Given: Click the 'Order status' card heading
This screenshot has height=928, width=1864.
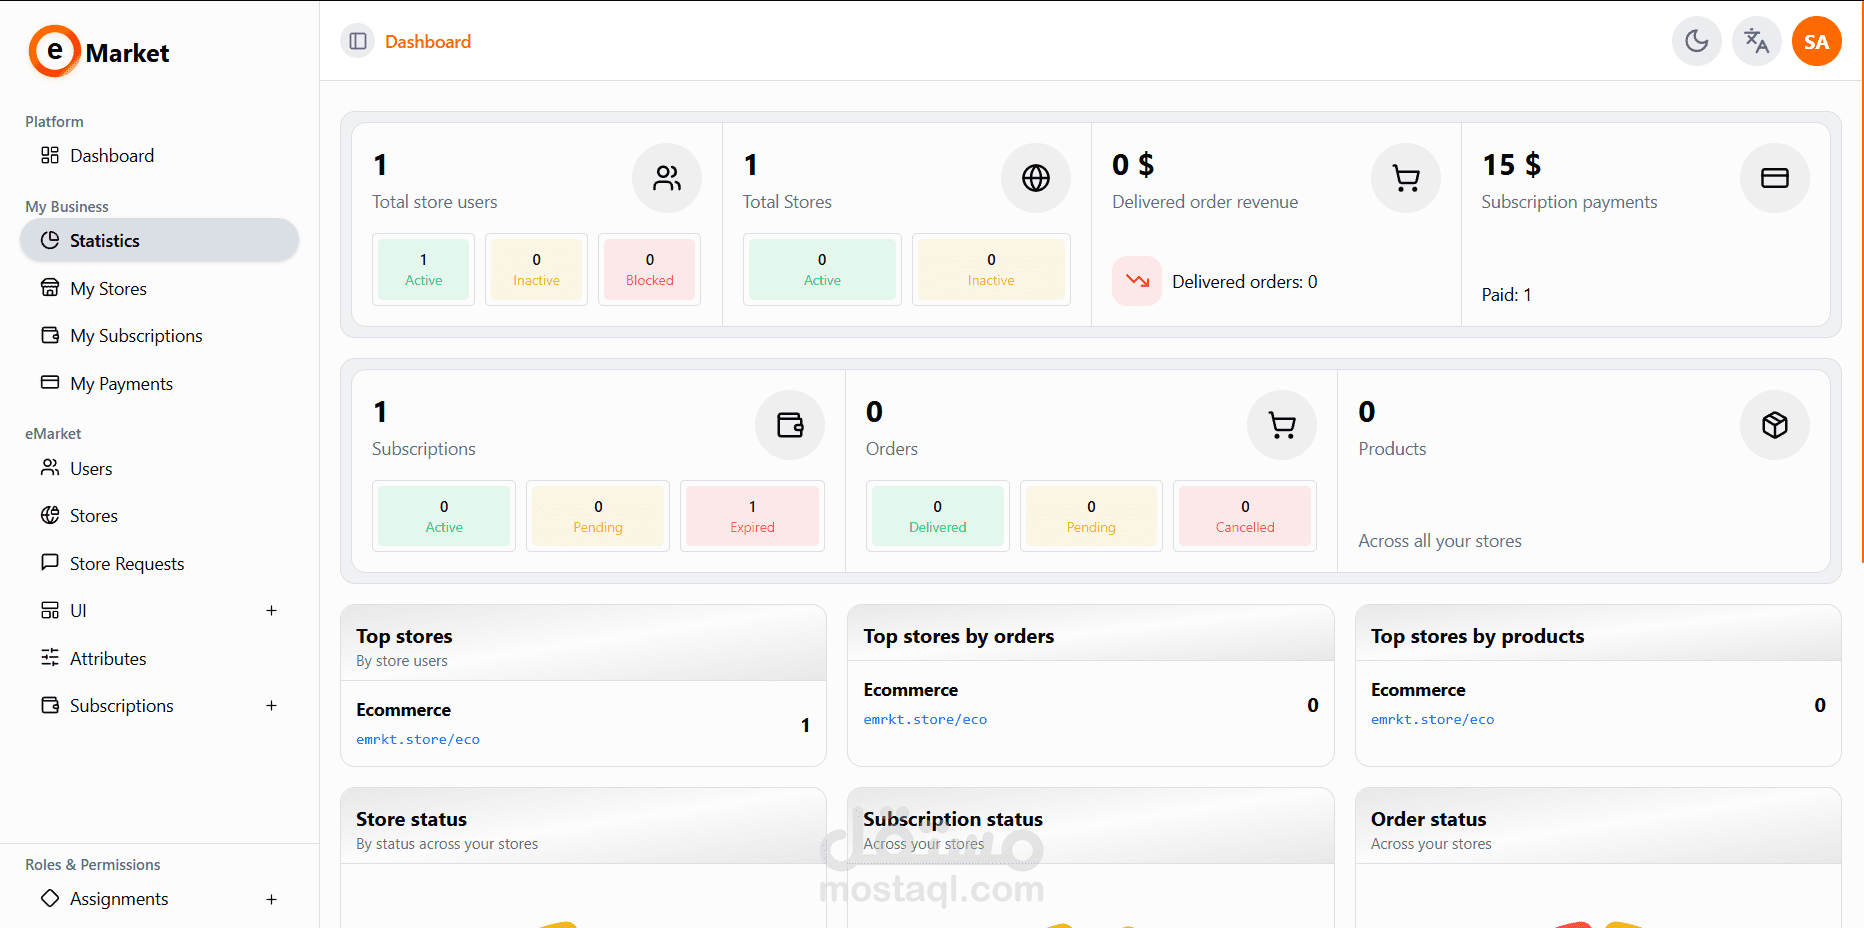Looking at the screenshot, I should (1428, 819).
